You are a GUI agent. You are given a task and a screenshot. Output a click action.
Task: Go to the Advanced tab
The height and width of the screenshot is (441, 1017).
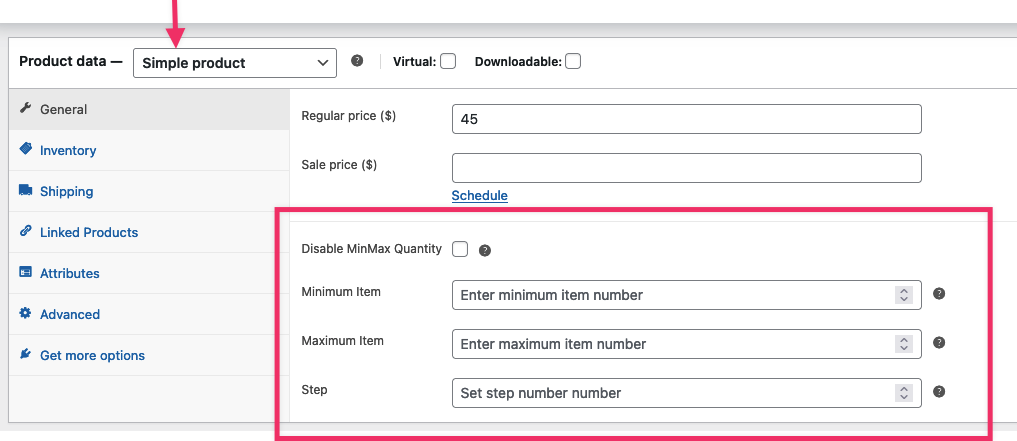point(149,315)
